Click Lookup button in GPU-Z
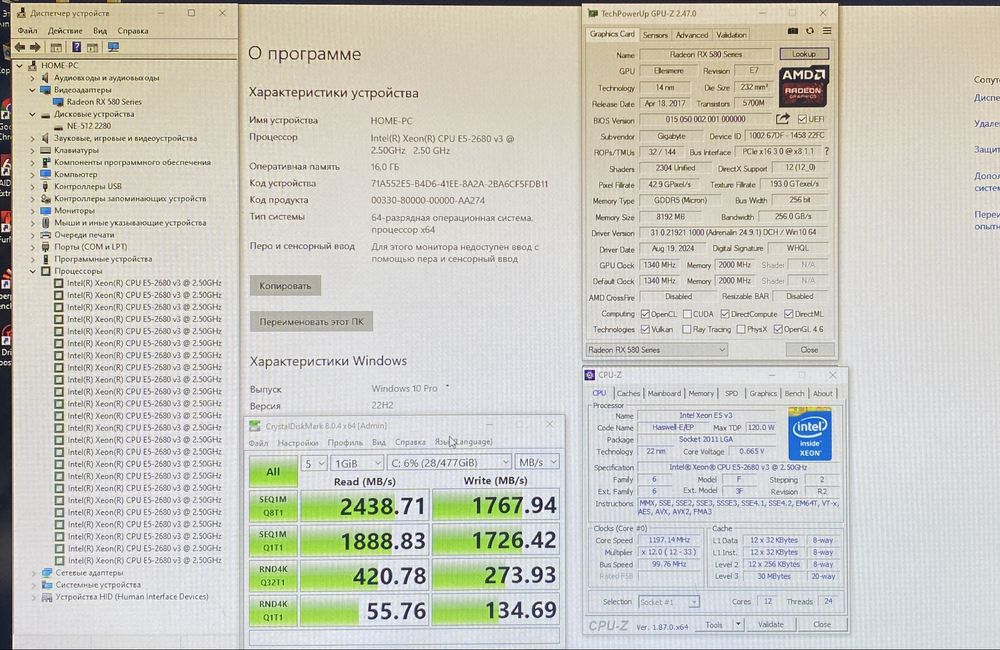Screen dimensions: 1000x650 point(804,54)
